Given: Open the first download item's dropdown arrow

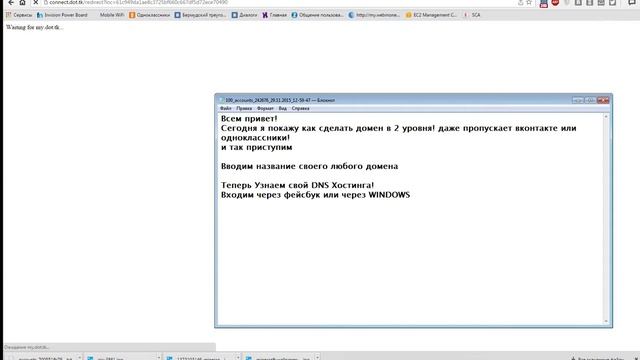Looking at the screenshot, I should pyautogui.click(x=79, y=358).
